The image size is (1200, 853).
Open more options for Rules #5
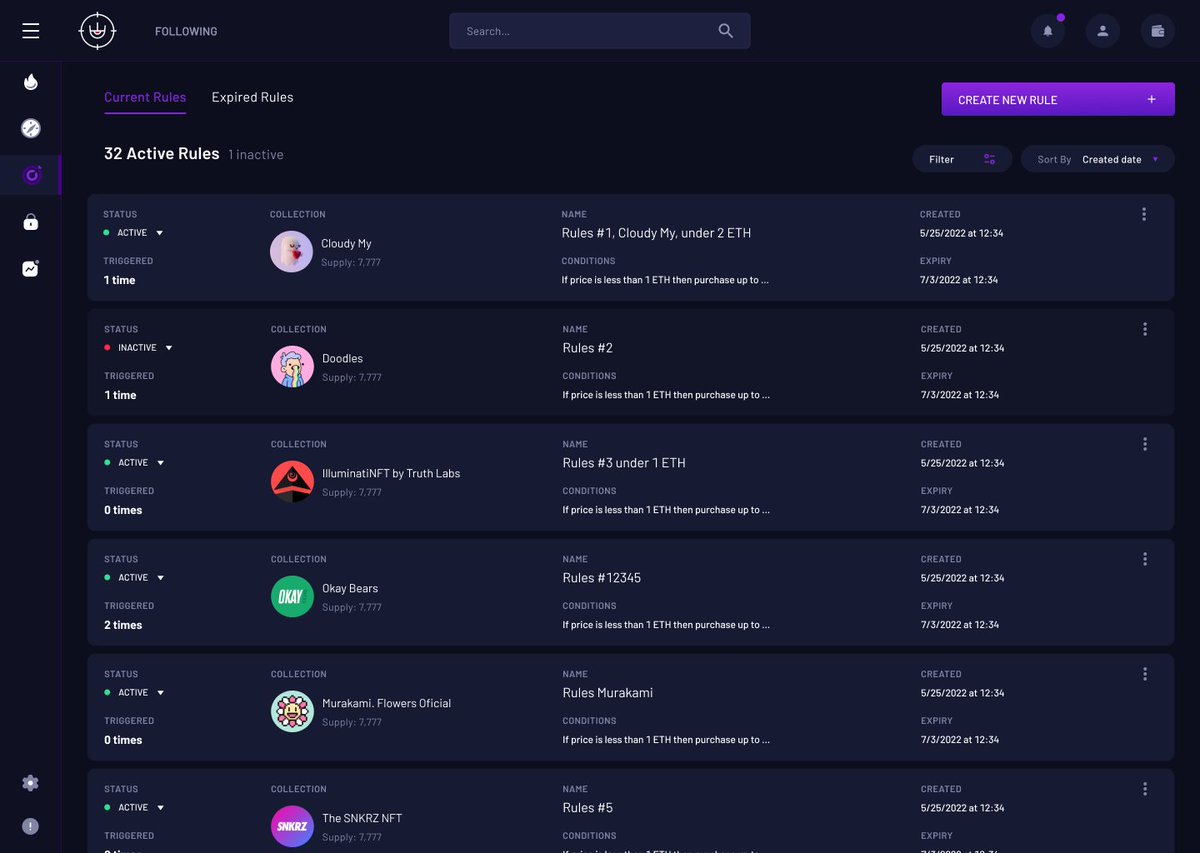1145,789
